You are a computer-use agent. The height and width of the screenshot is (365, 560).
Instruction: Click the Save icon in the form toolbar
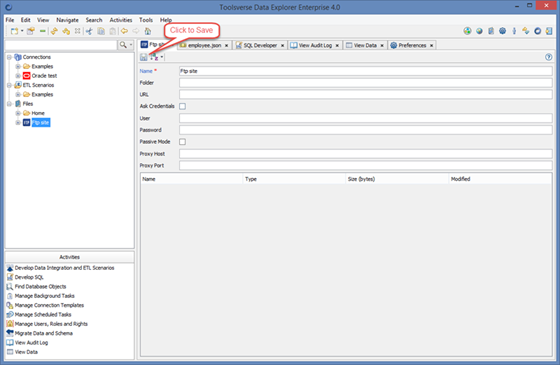pyautogui.click(x=144, y=57)
